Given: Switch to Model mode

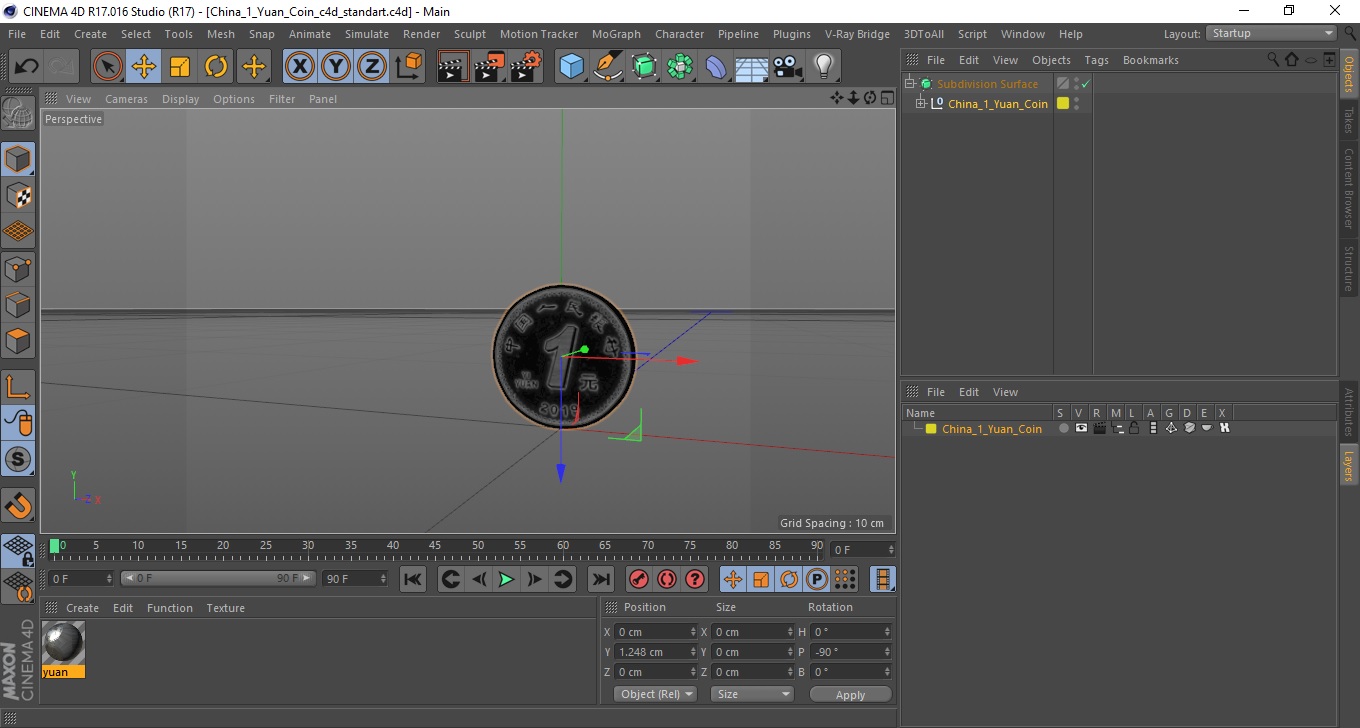Looking at the screenshot, I should tap(19, 159).
